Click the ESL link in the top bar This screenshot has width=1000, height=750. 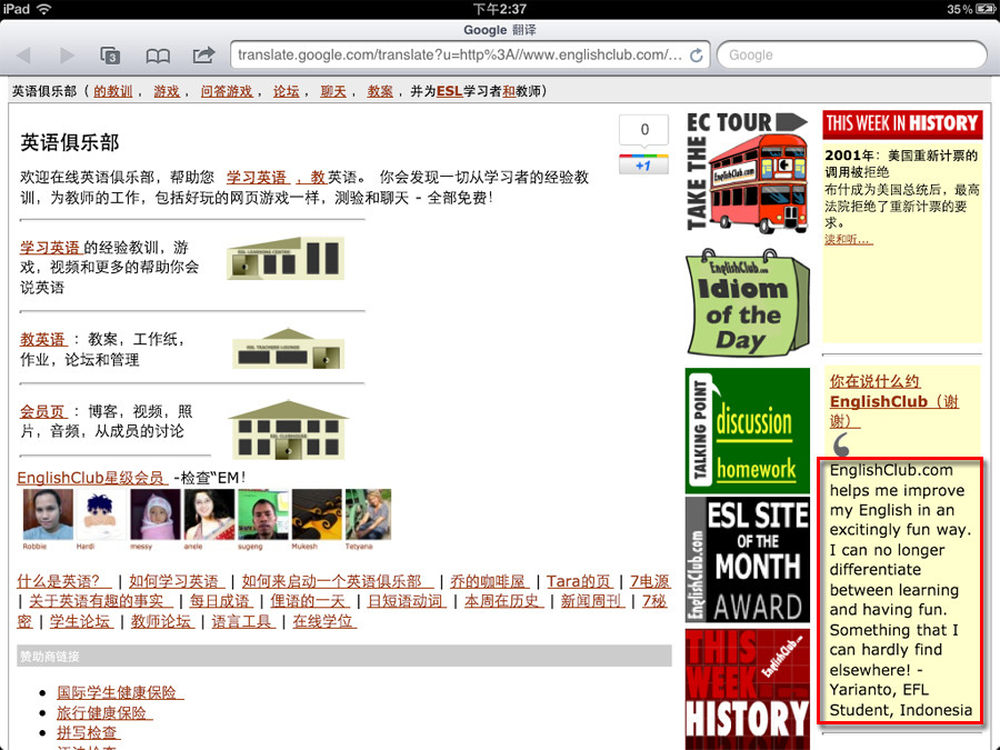pos(449,92)
